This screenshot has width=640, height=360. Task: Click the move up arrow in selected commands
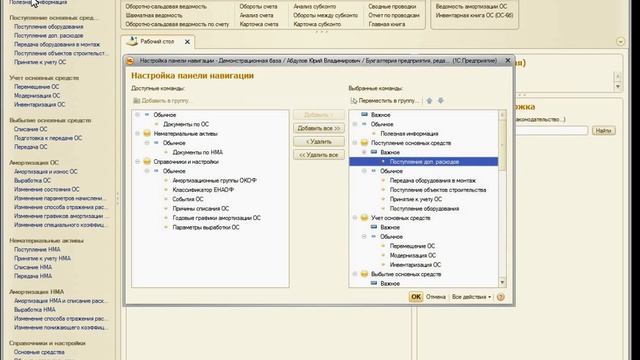429,101
